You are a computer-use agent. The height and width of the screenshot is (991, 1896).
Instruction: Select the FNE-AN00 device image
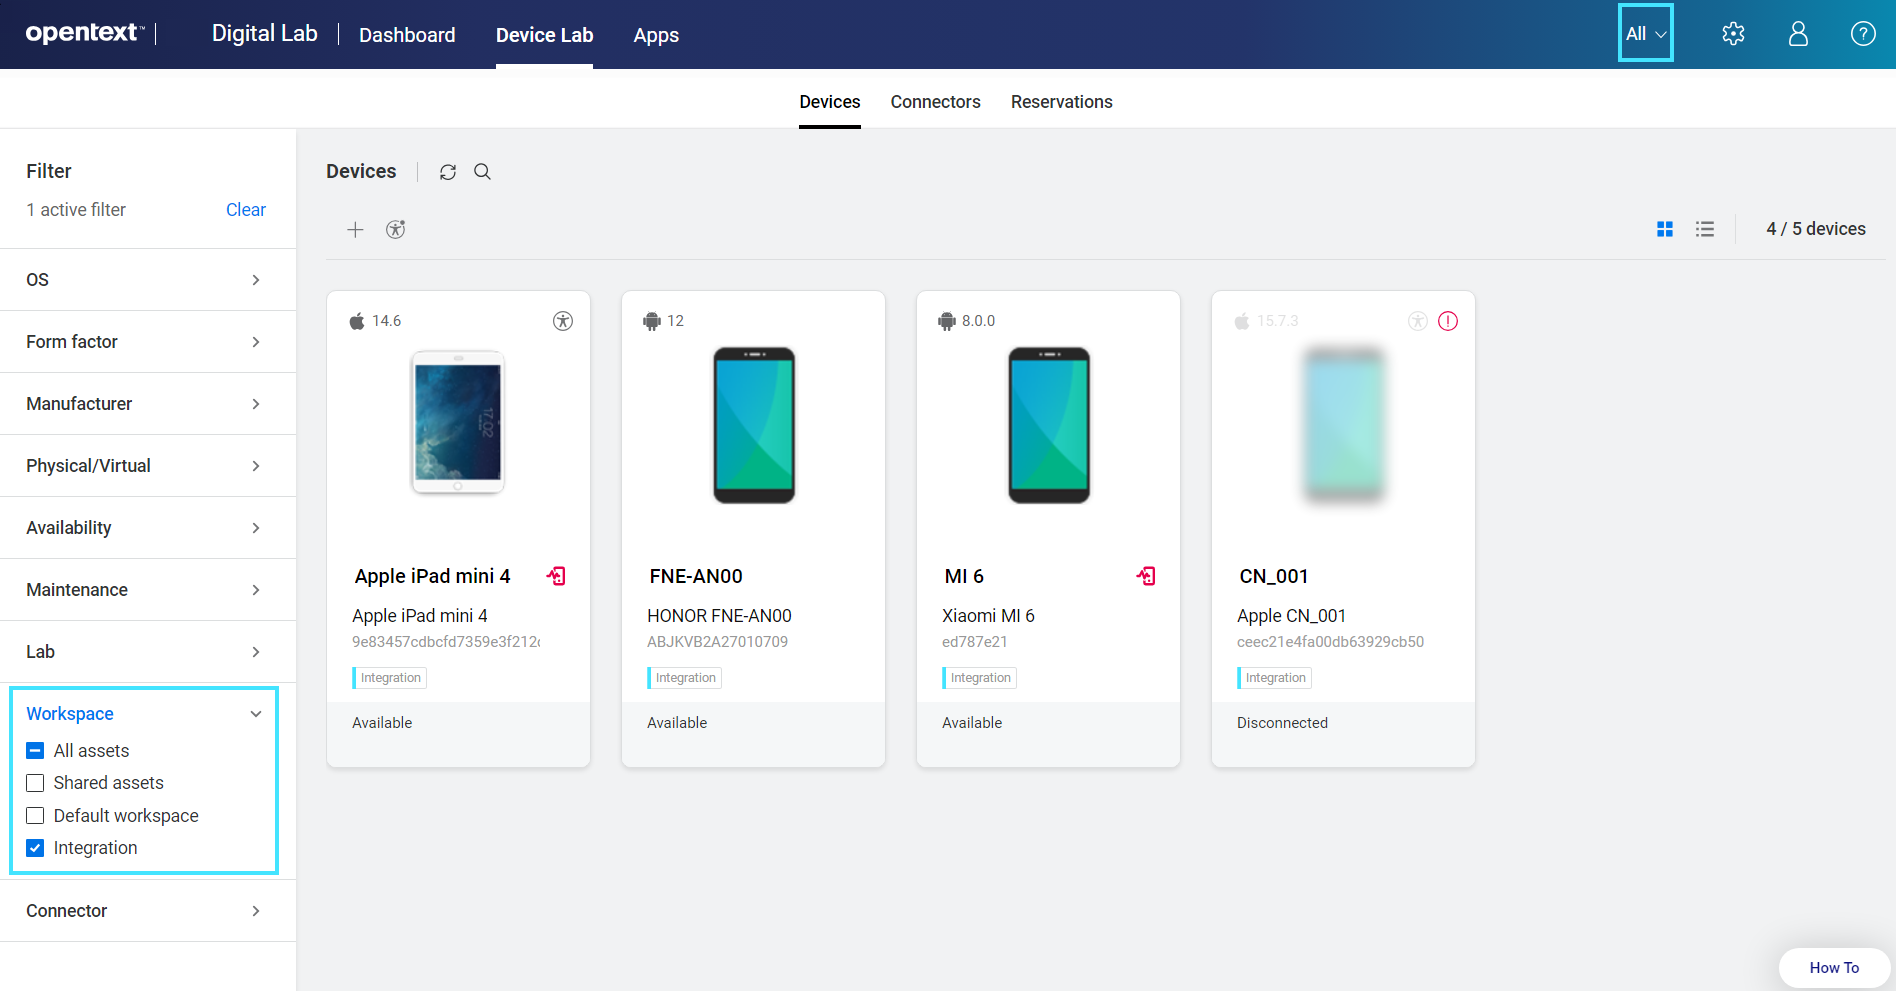[x=754, y=425]
